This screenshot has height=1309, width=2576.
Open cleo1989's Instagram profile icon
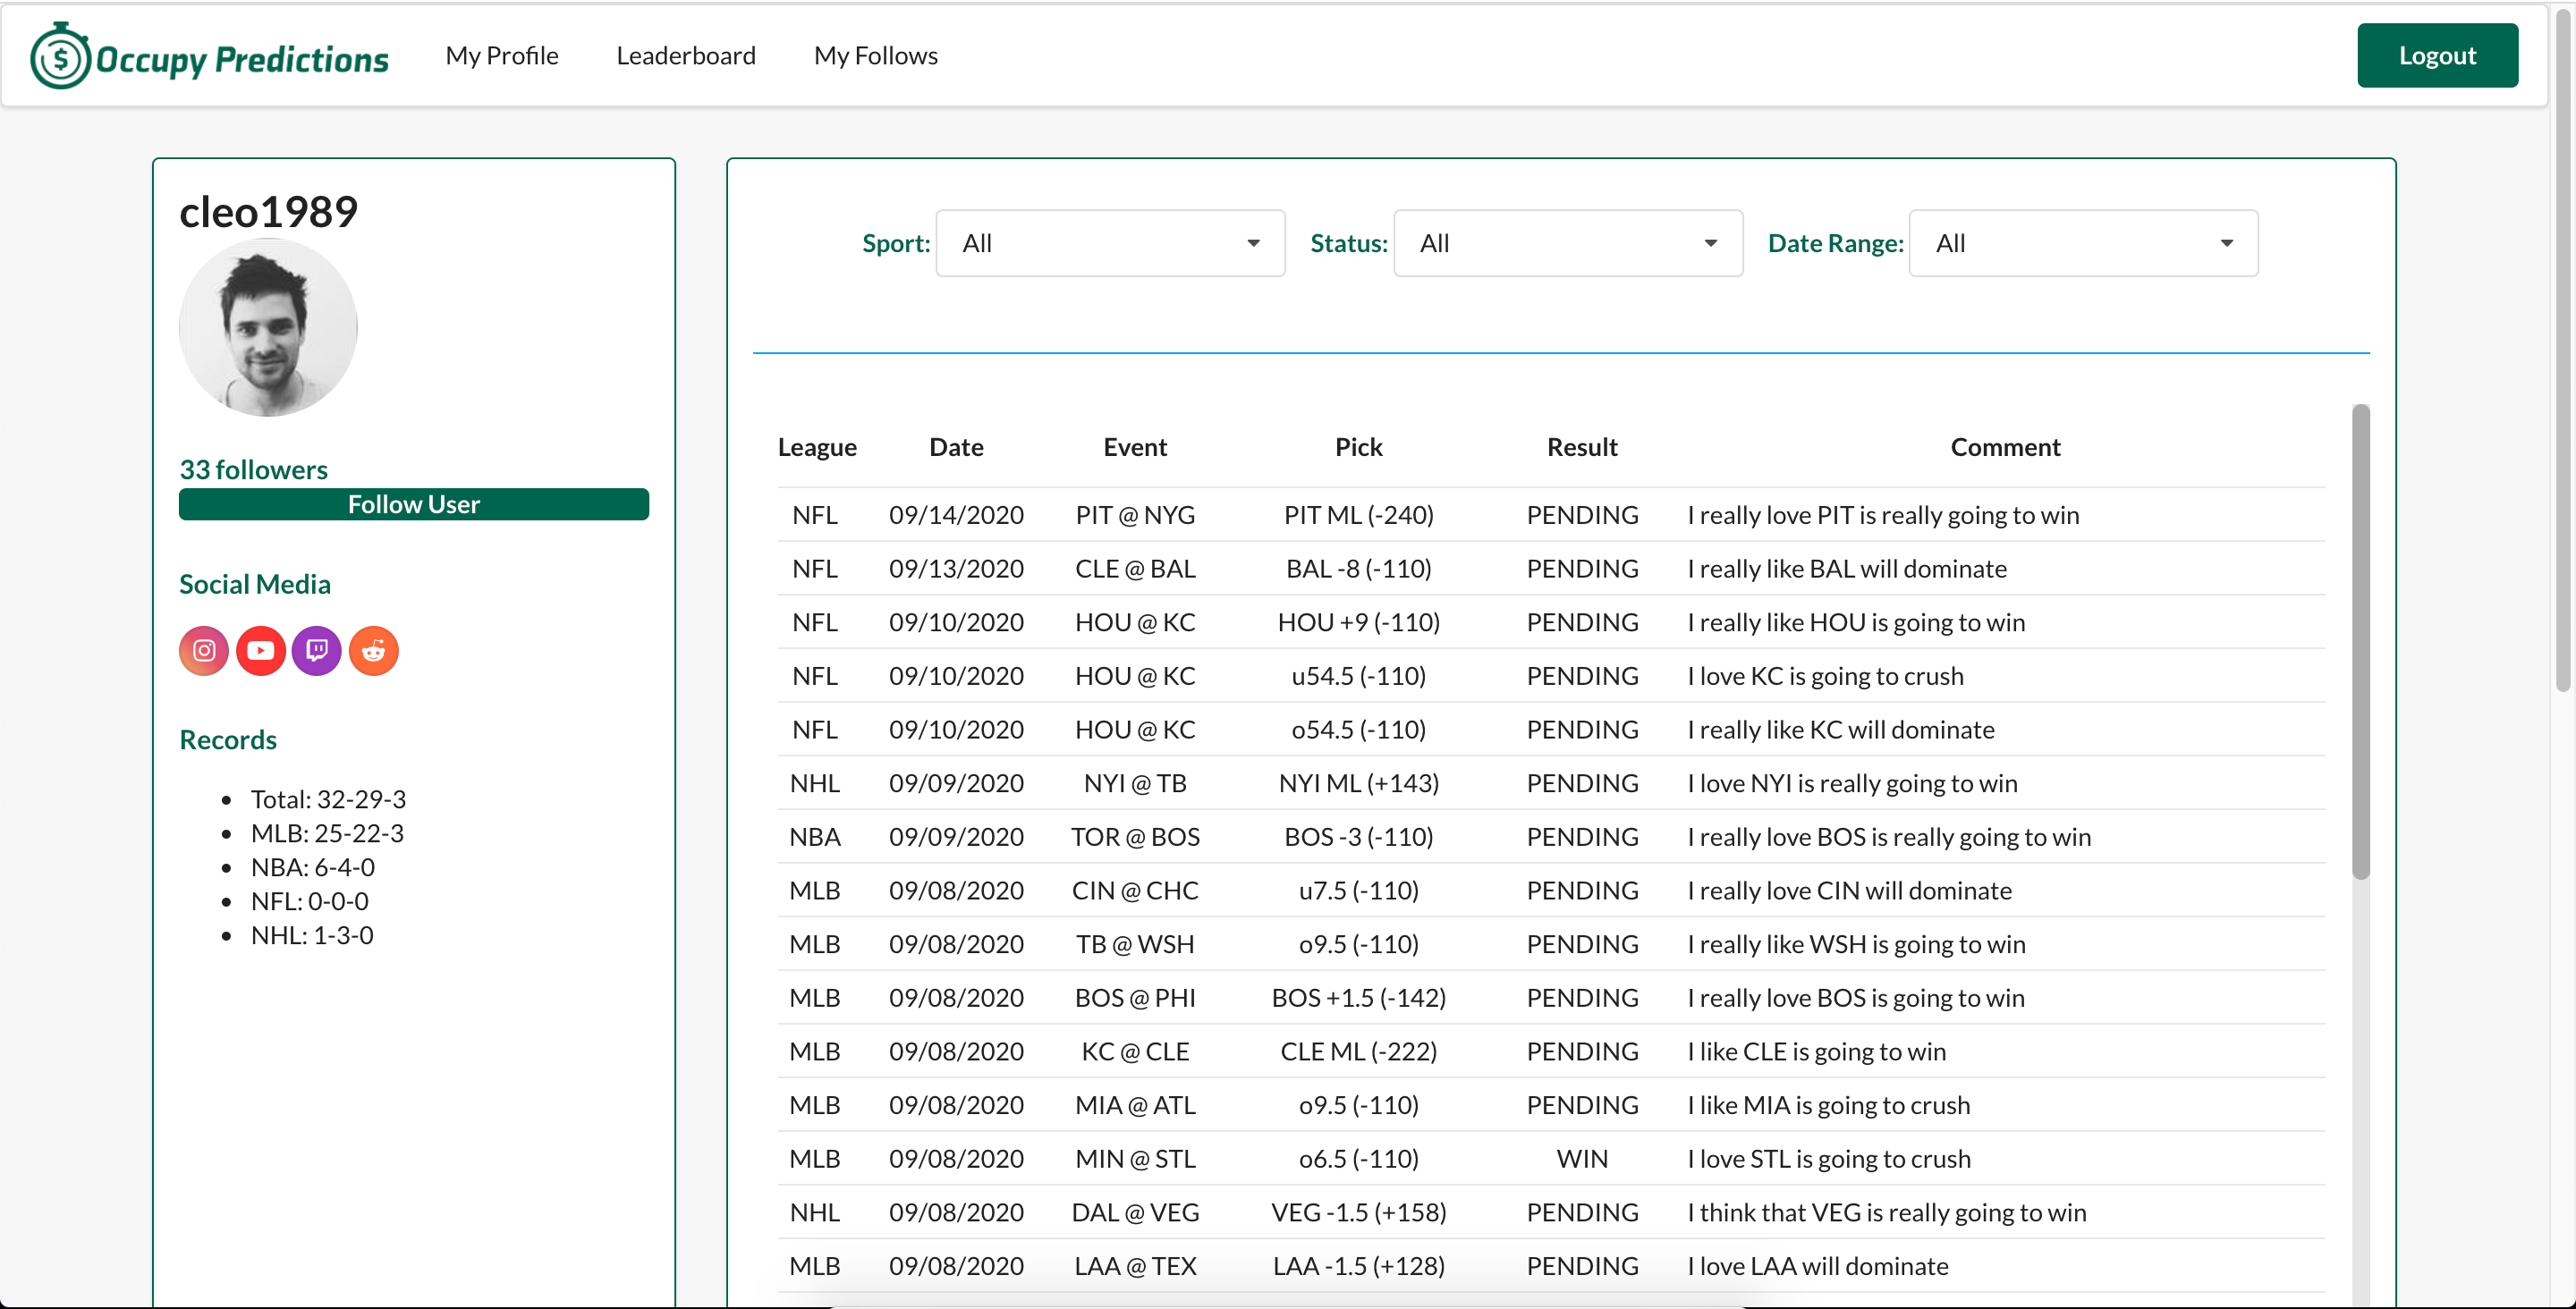click(204, 651)
